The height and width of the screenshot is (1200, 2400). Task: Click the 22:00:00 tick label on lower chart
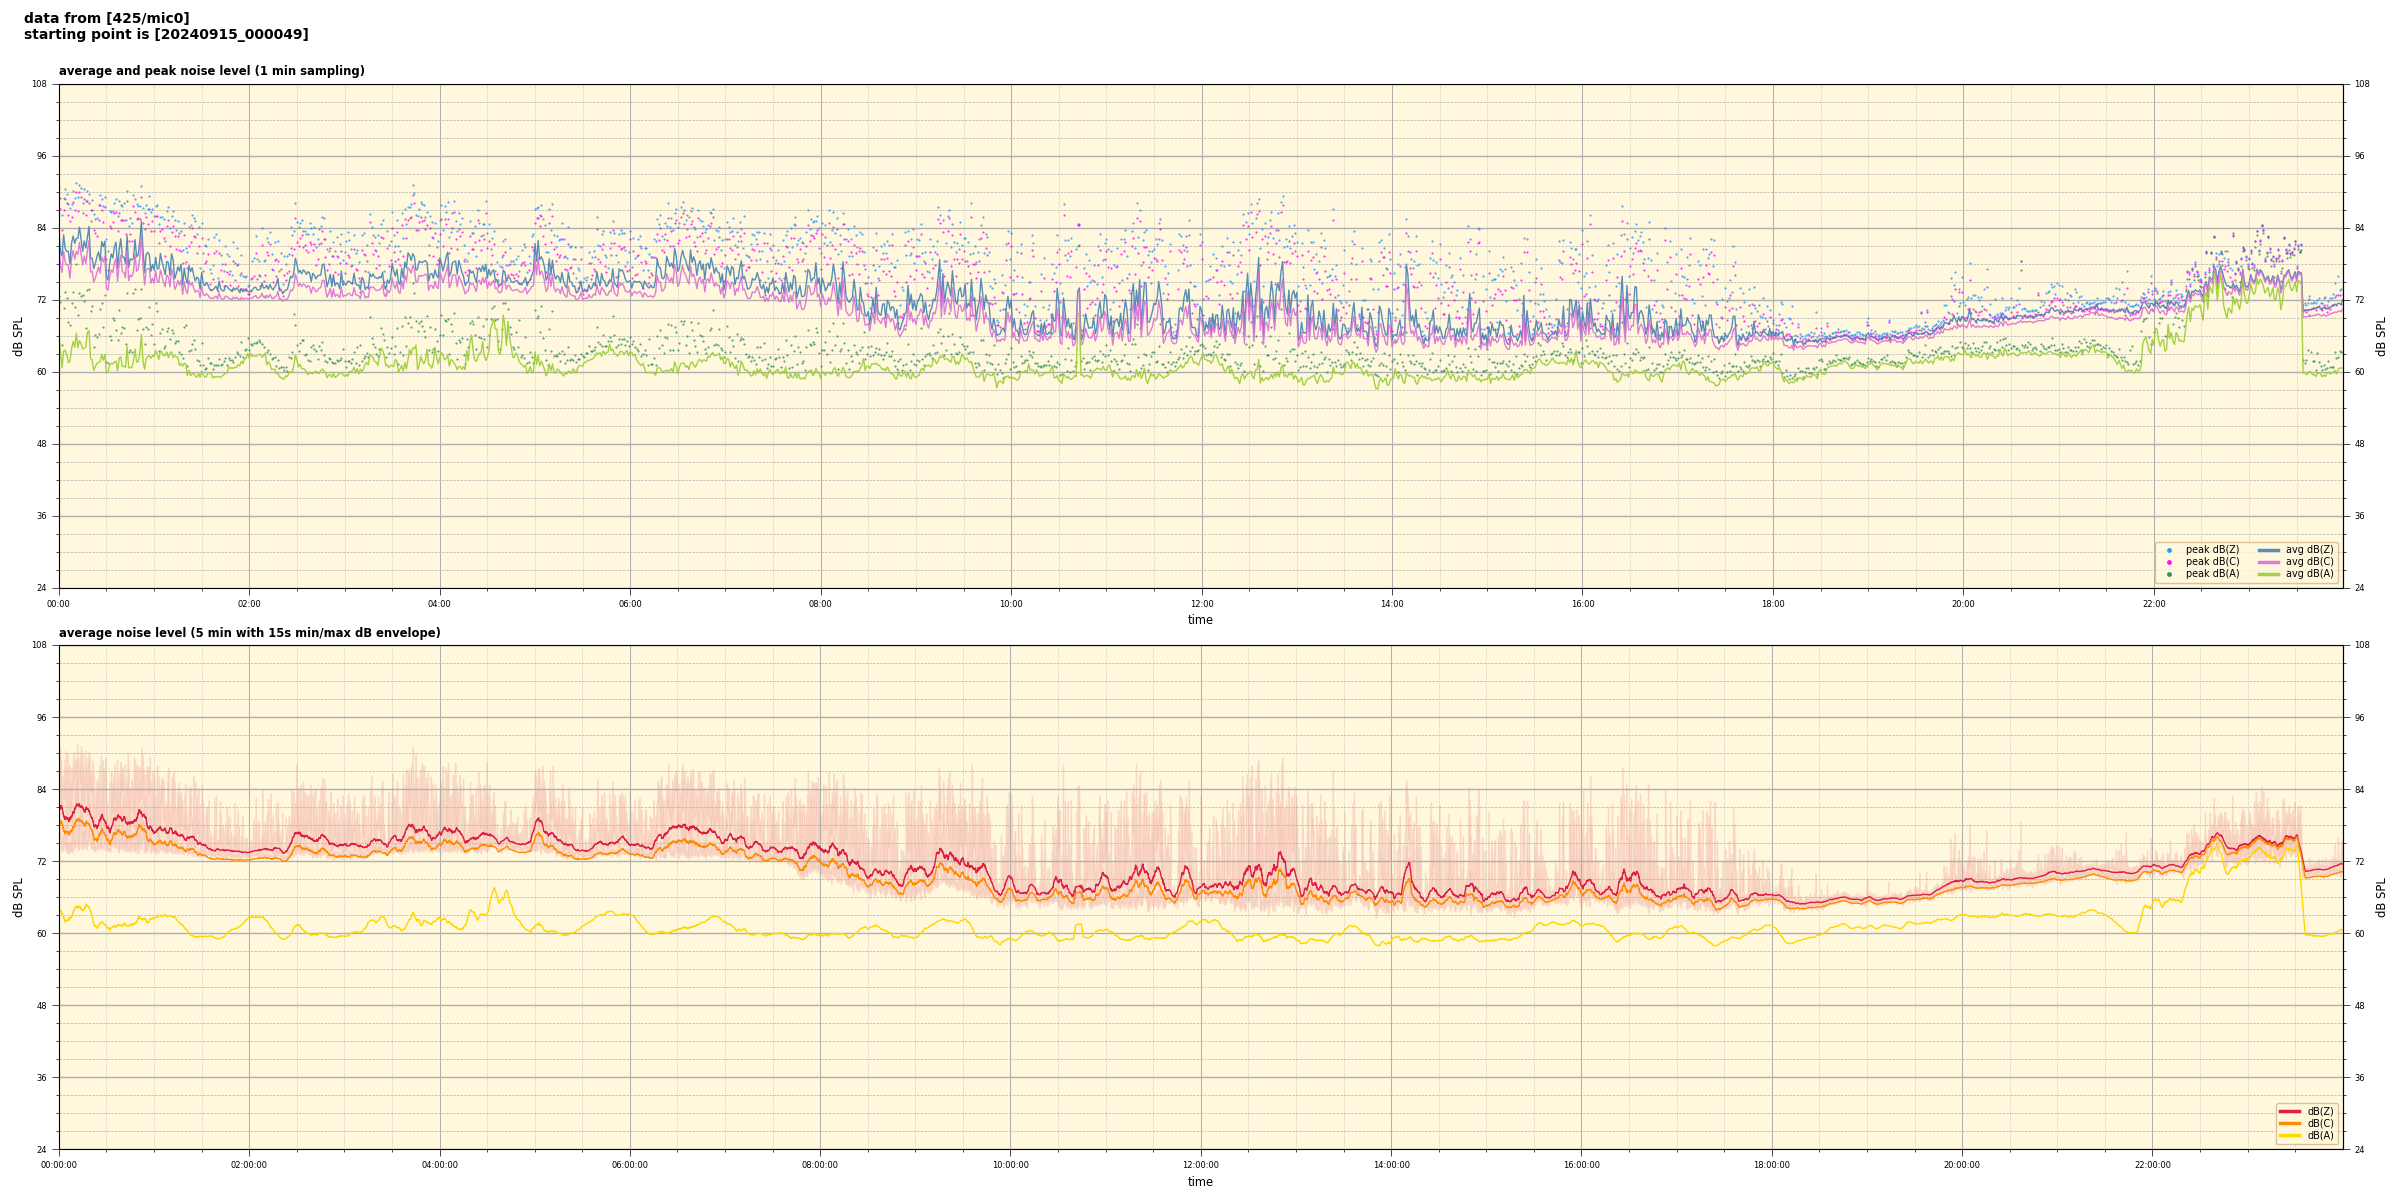click(2153, 1165)
